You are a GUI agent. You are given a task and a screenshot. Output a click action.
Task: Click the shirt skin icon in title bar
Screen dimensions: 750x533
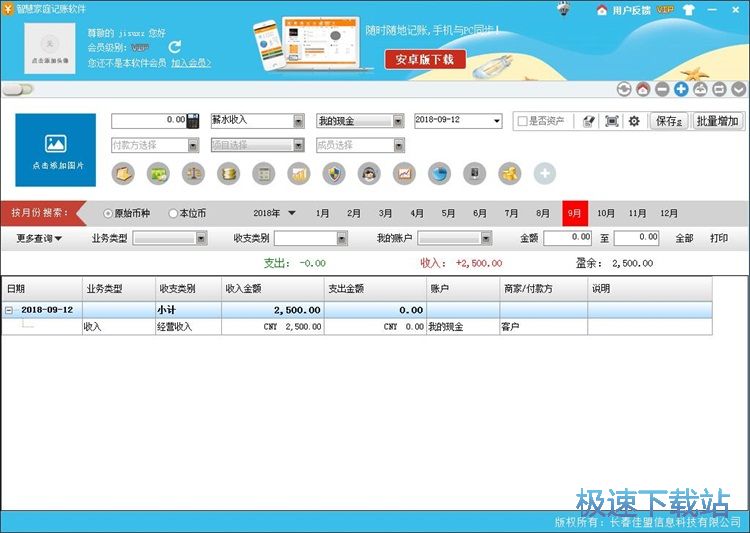click(x=688, y=10)
